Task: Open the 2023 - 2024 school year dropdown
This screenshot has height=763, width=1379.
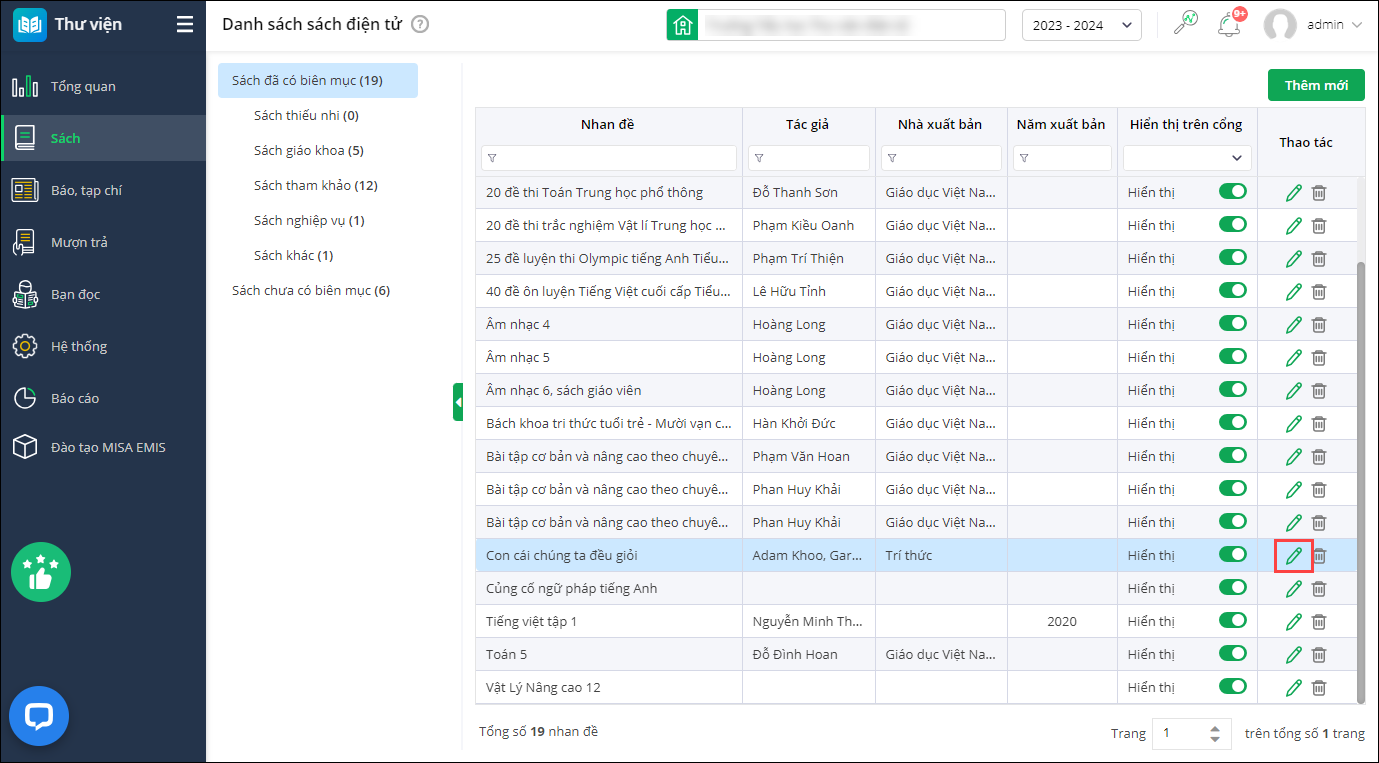Action: point(1082,25)
